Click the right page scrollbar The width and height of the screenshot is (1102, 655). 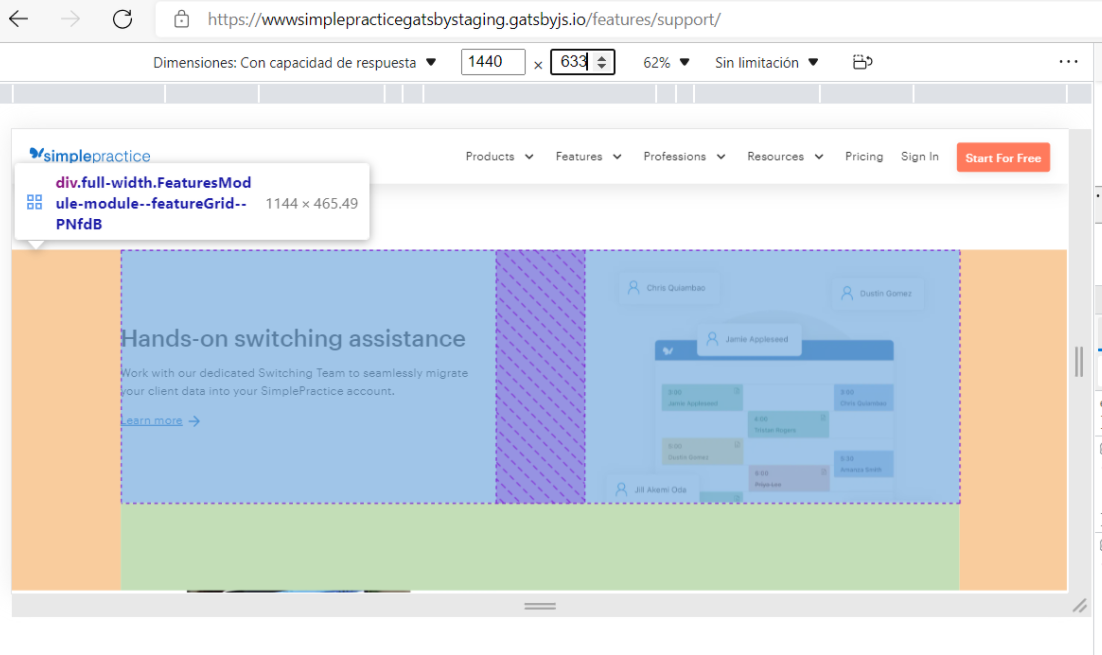(x=1079, y=363)
